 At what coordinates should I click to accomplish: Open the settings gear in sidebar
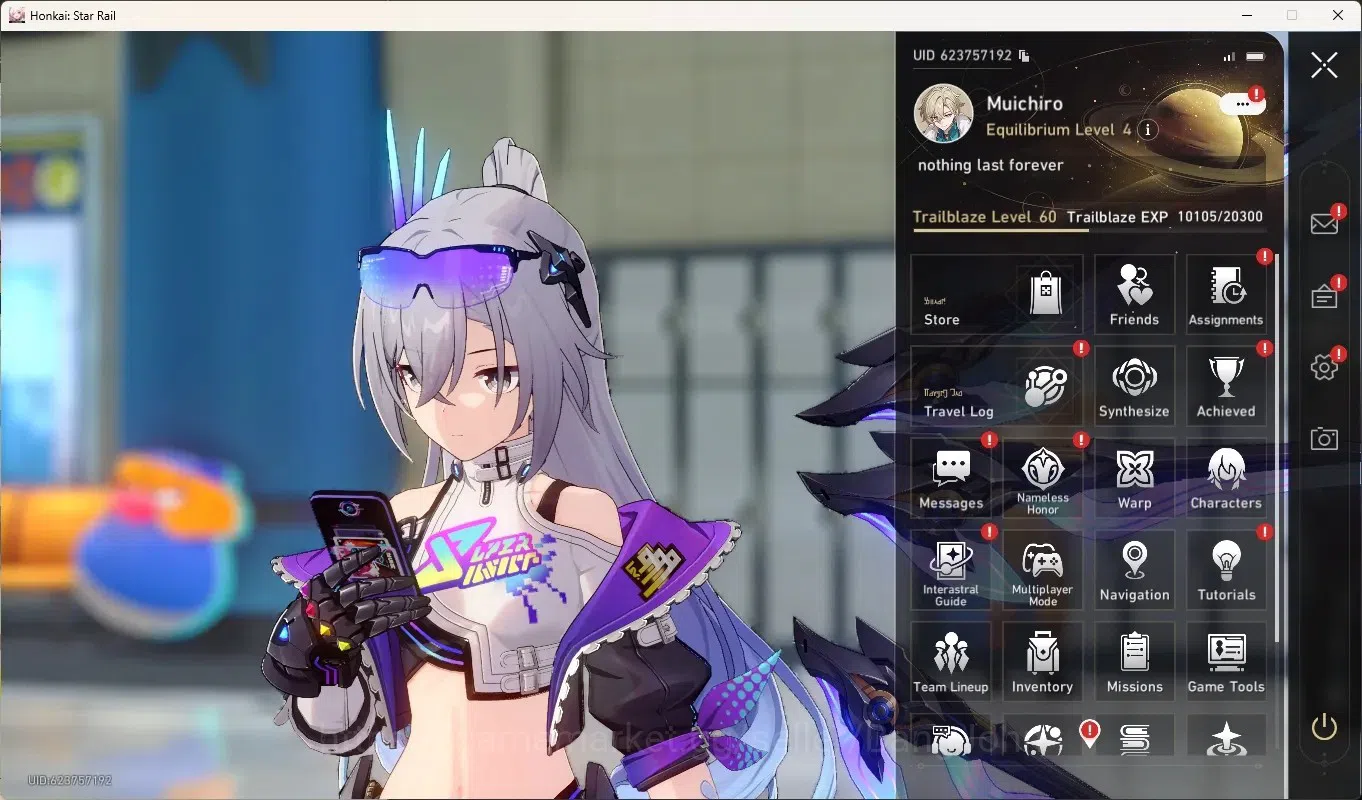pos(1324,367)
